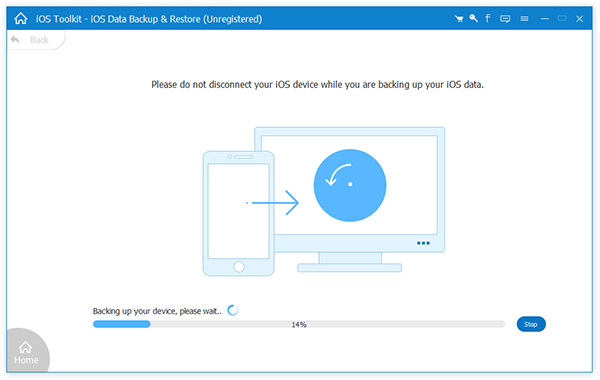Click the iPhone device illustration
Viewport: 600px width, 380px height.
click(x=238, y=214)
